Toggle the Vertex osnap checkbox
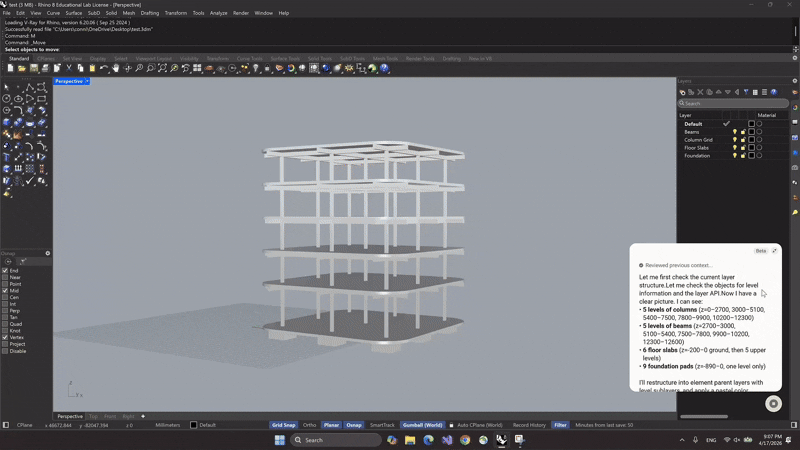Screen dimensions: 800x450 click(x=5, y=337)
